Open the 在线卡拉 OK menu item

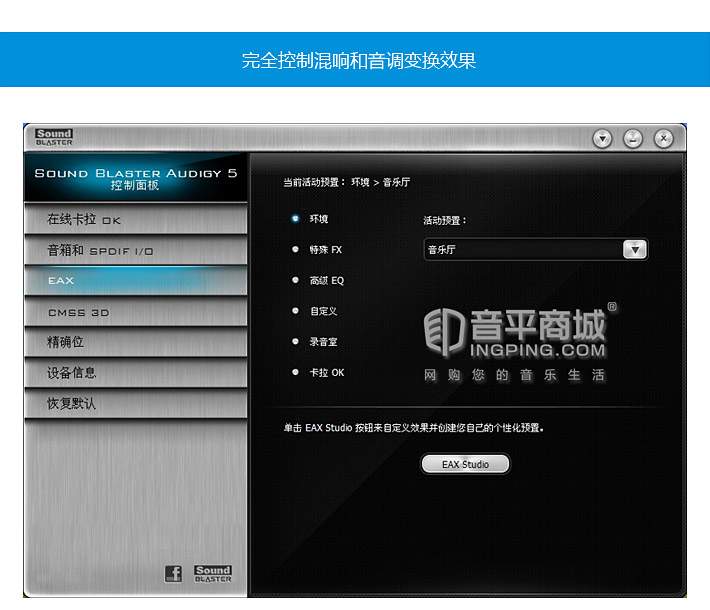click(x=136, y=219)
